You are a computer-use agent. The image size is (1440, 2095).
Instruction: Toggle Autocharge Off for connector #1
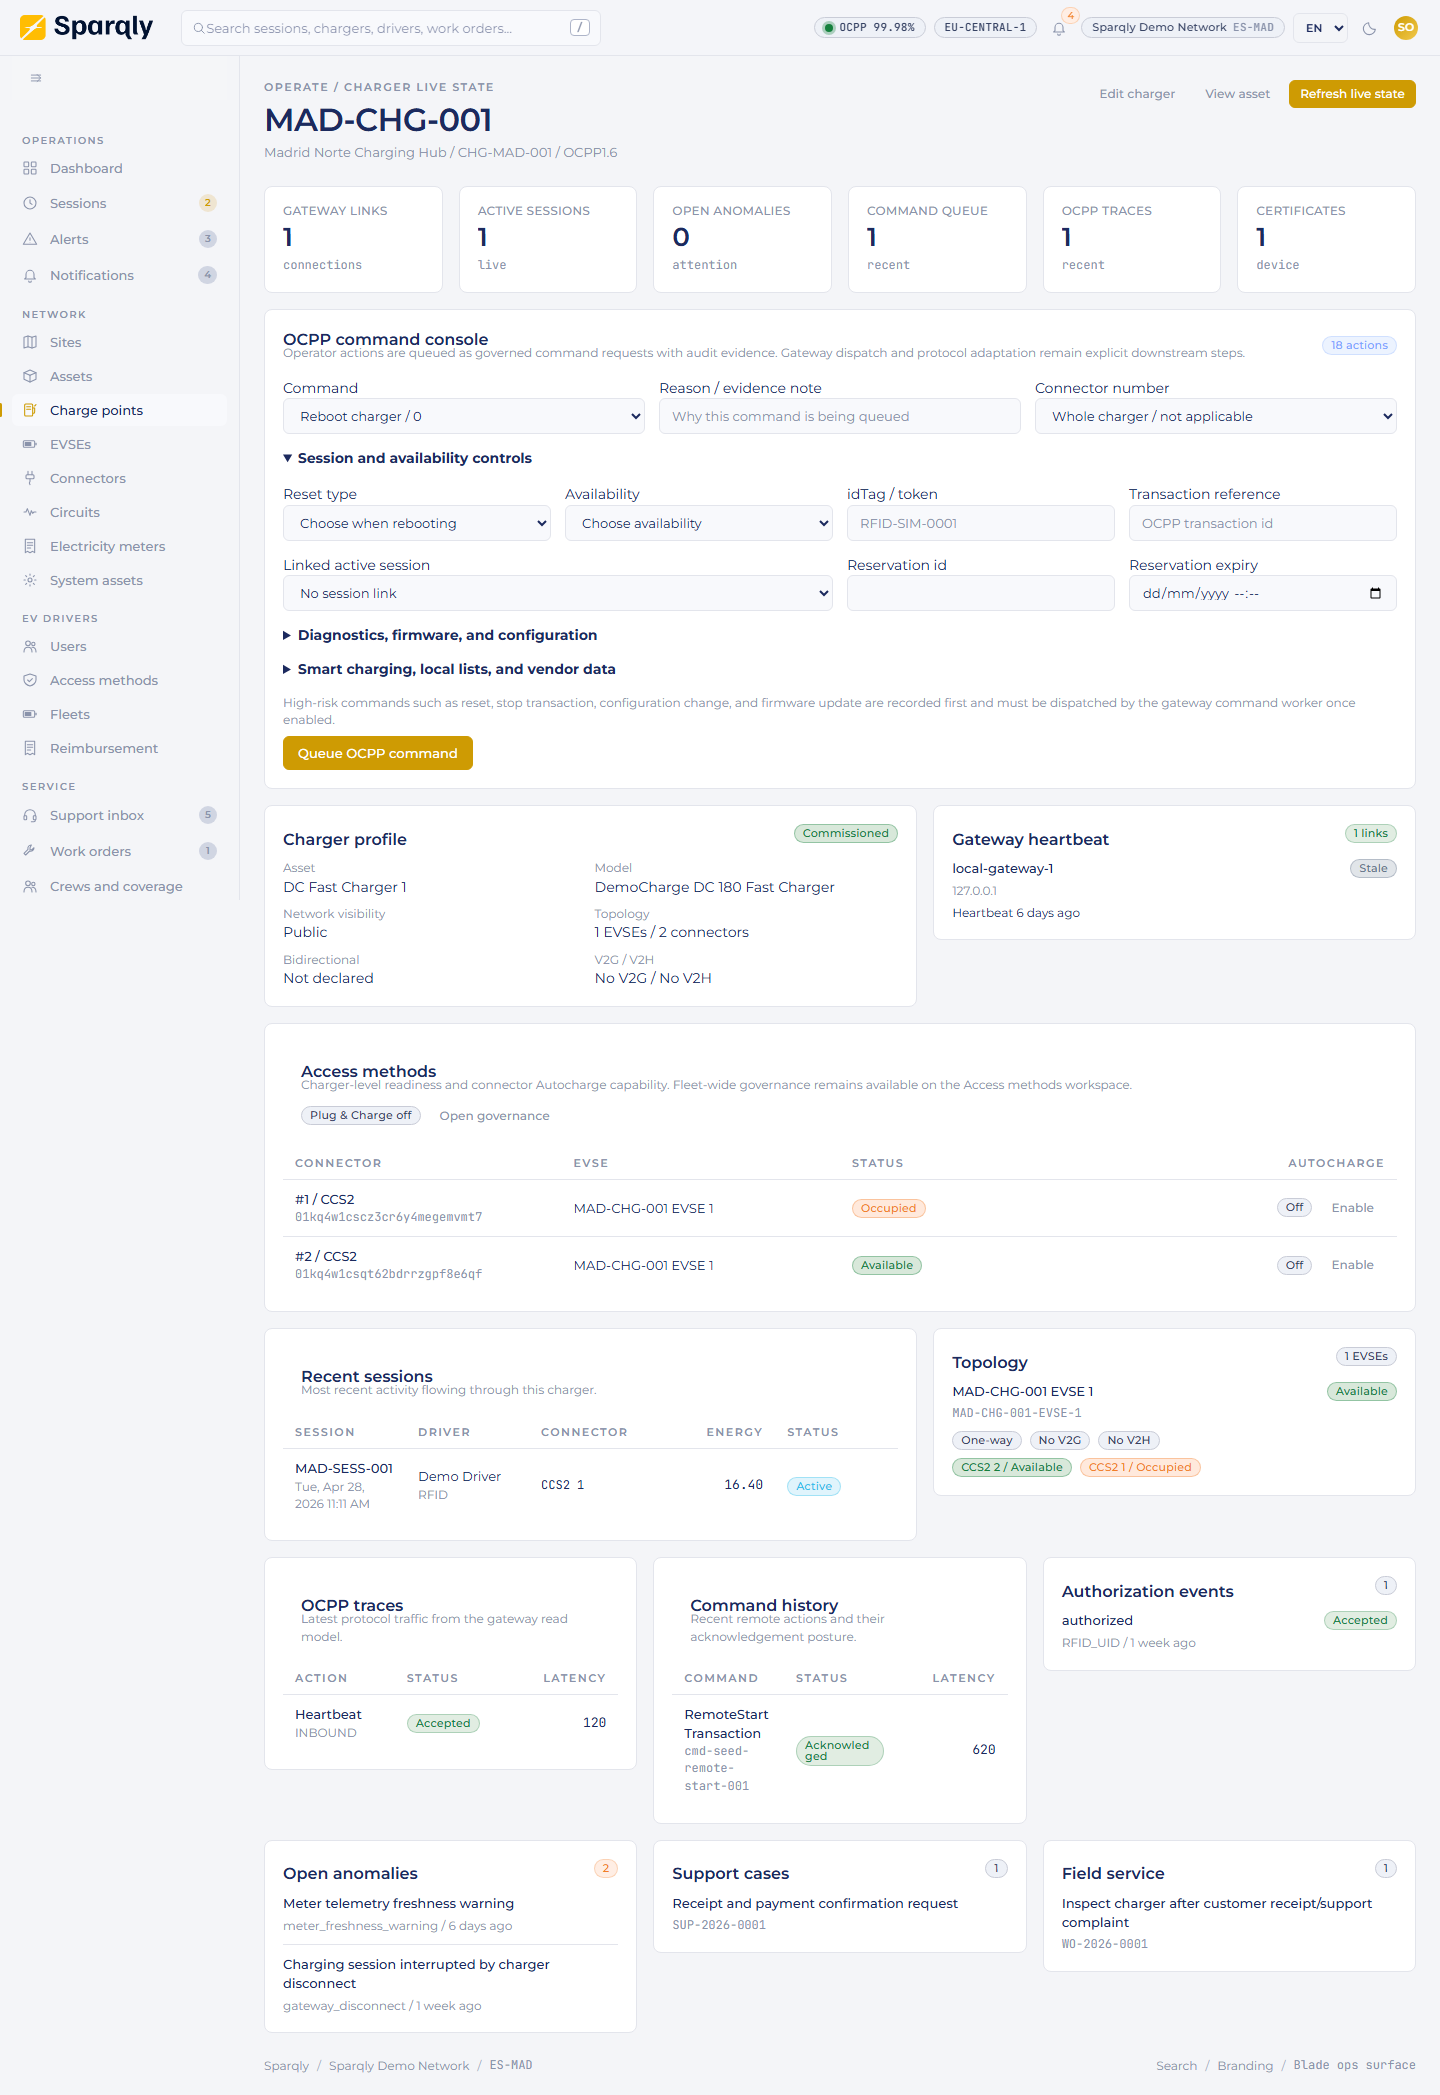tap(1294, 1207)
